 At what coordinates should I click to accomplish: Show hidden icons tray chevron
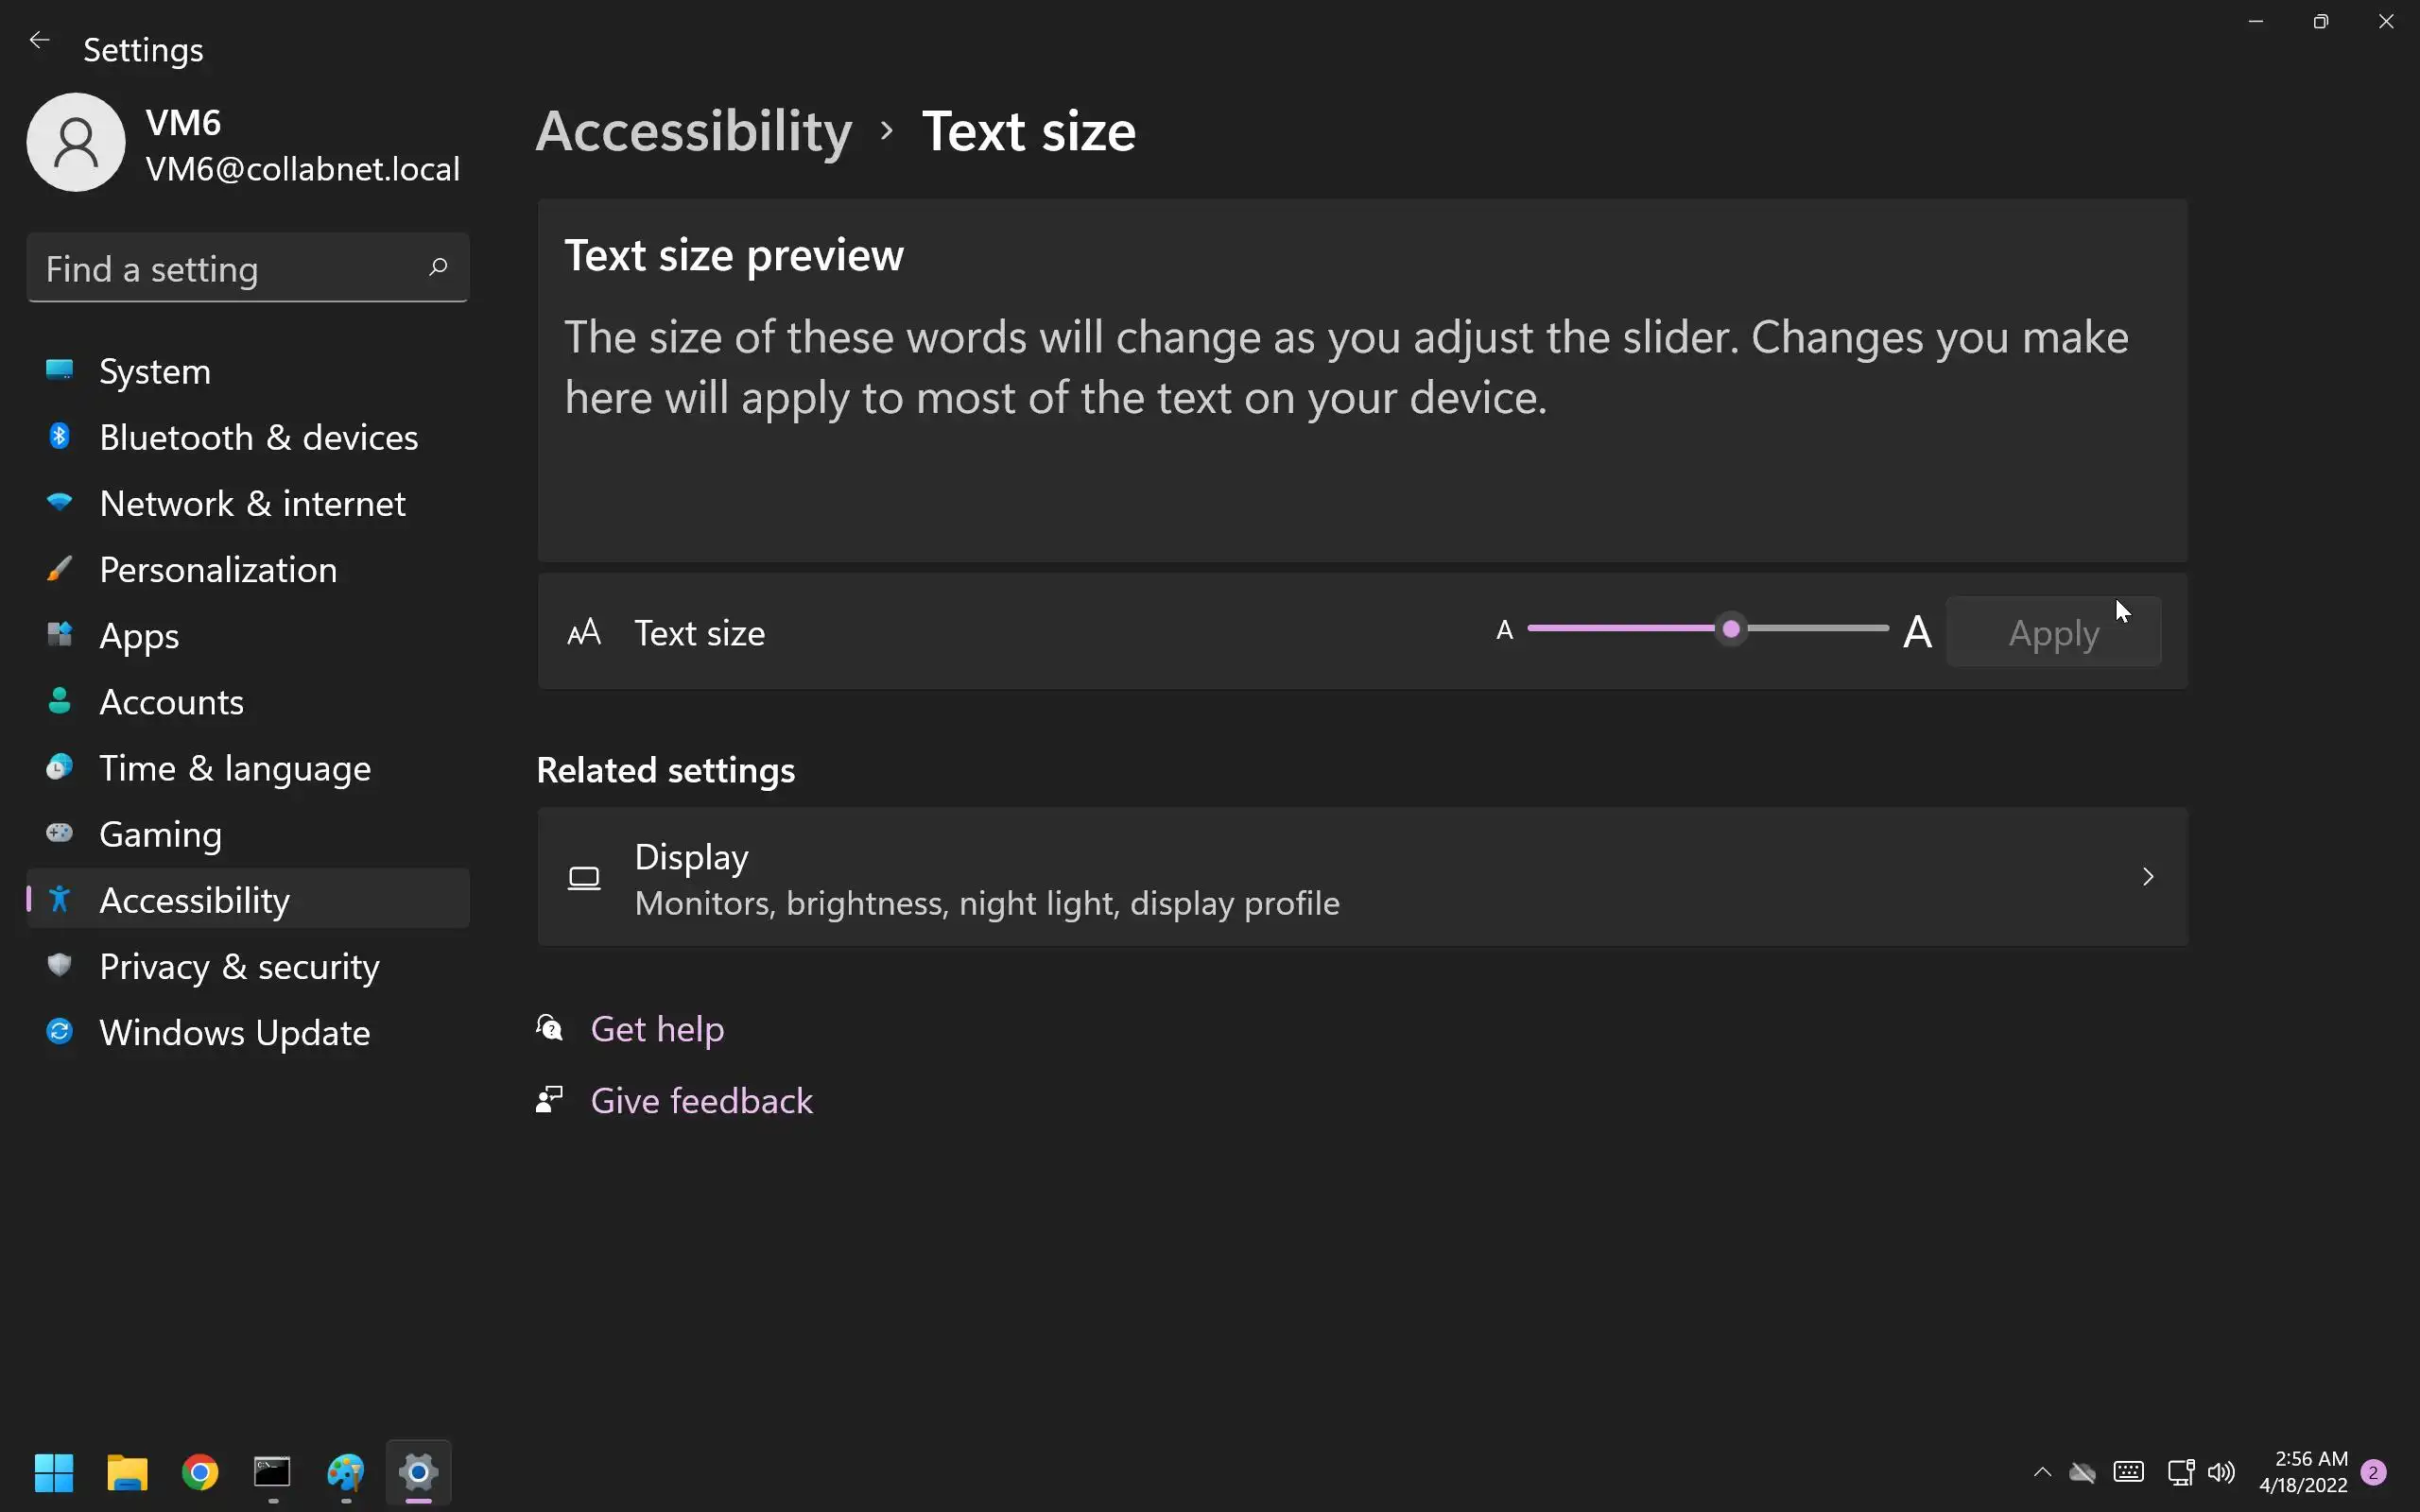click(2043, 1472)
